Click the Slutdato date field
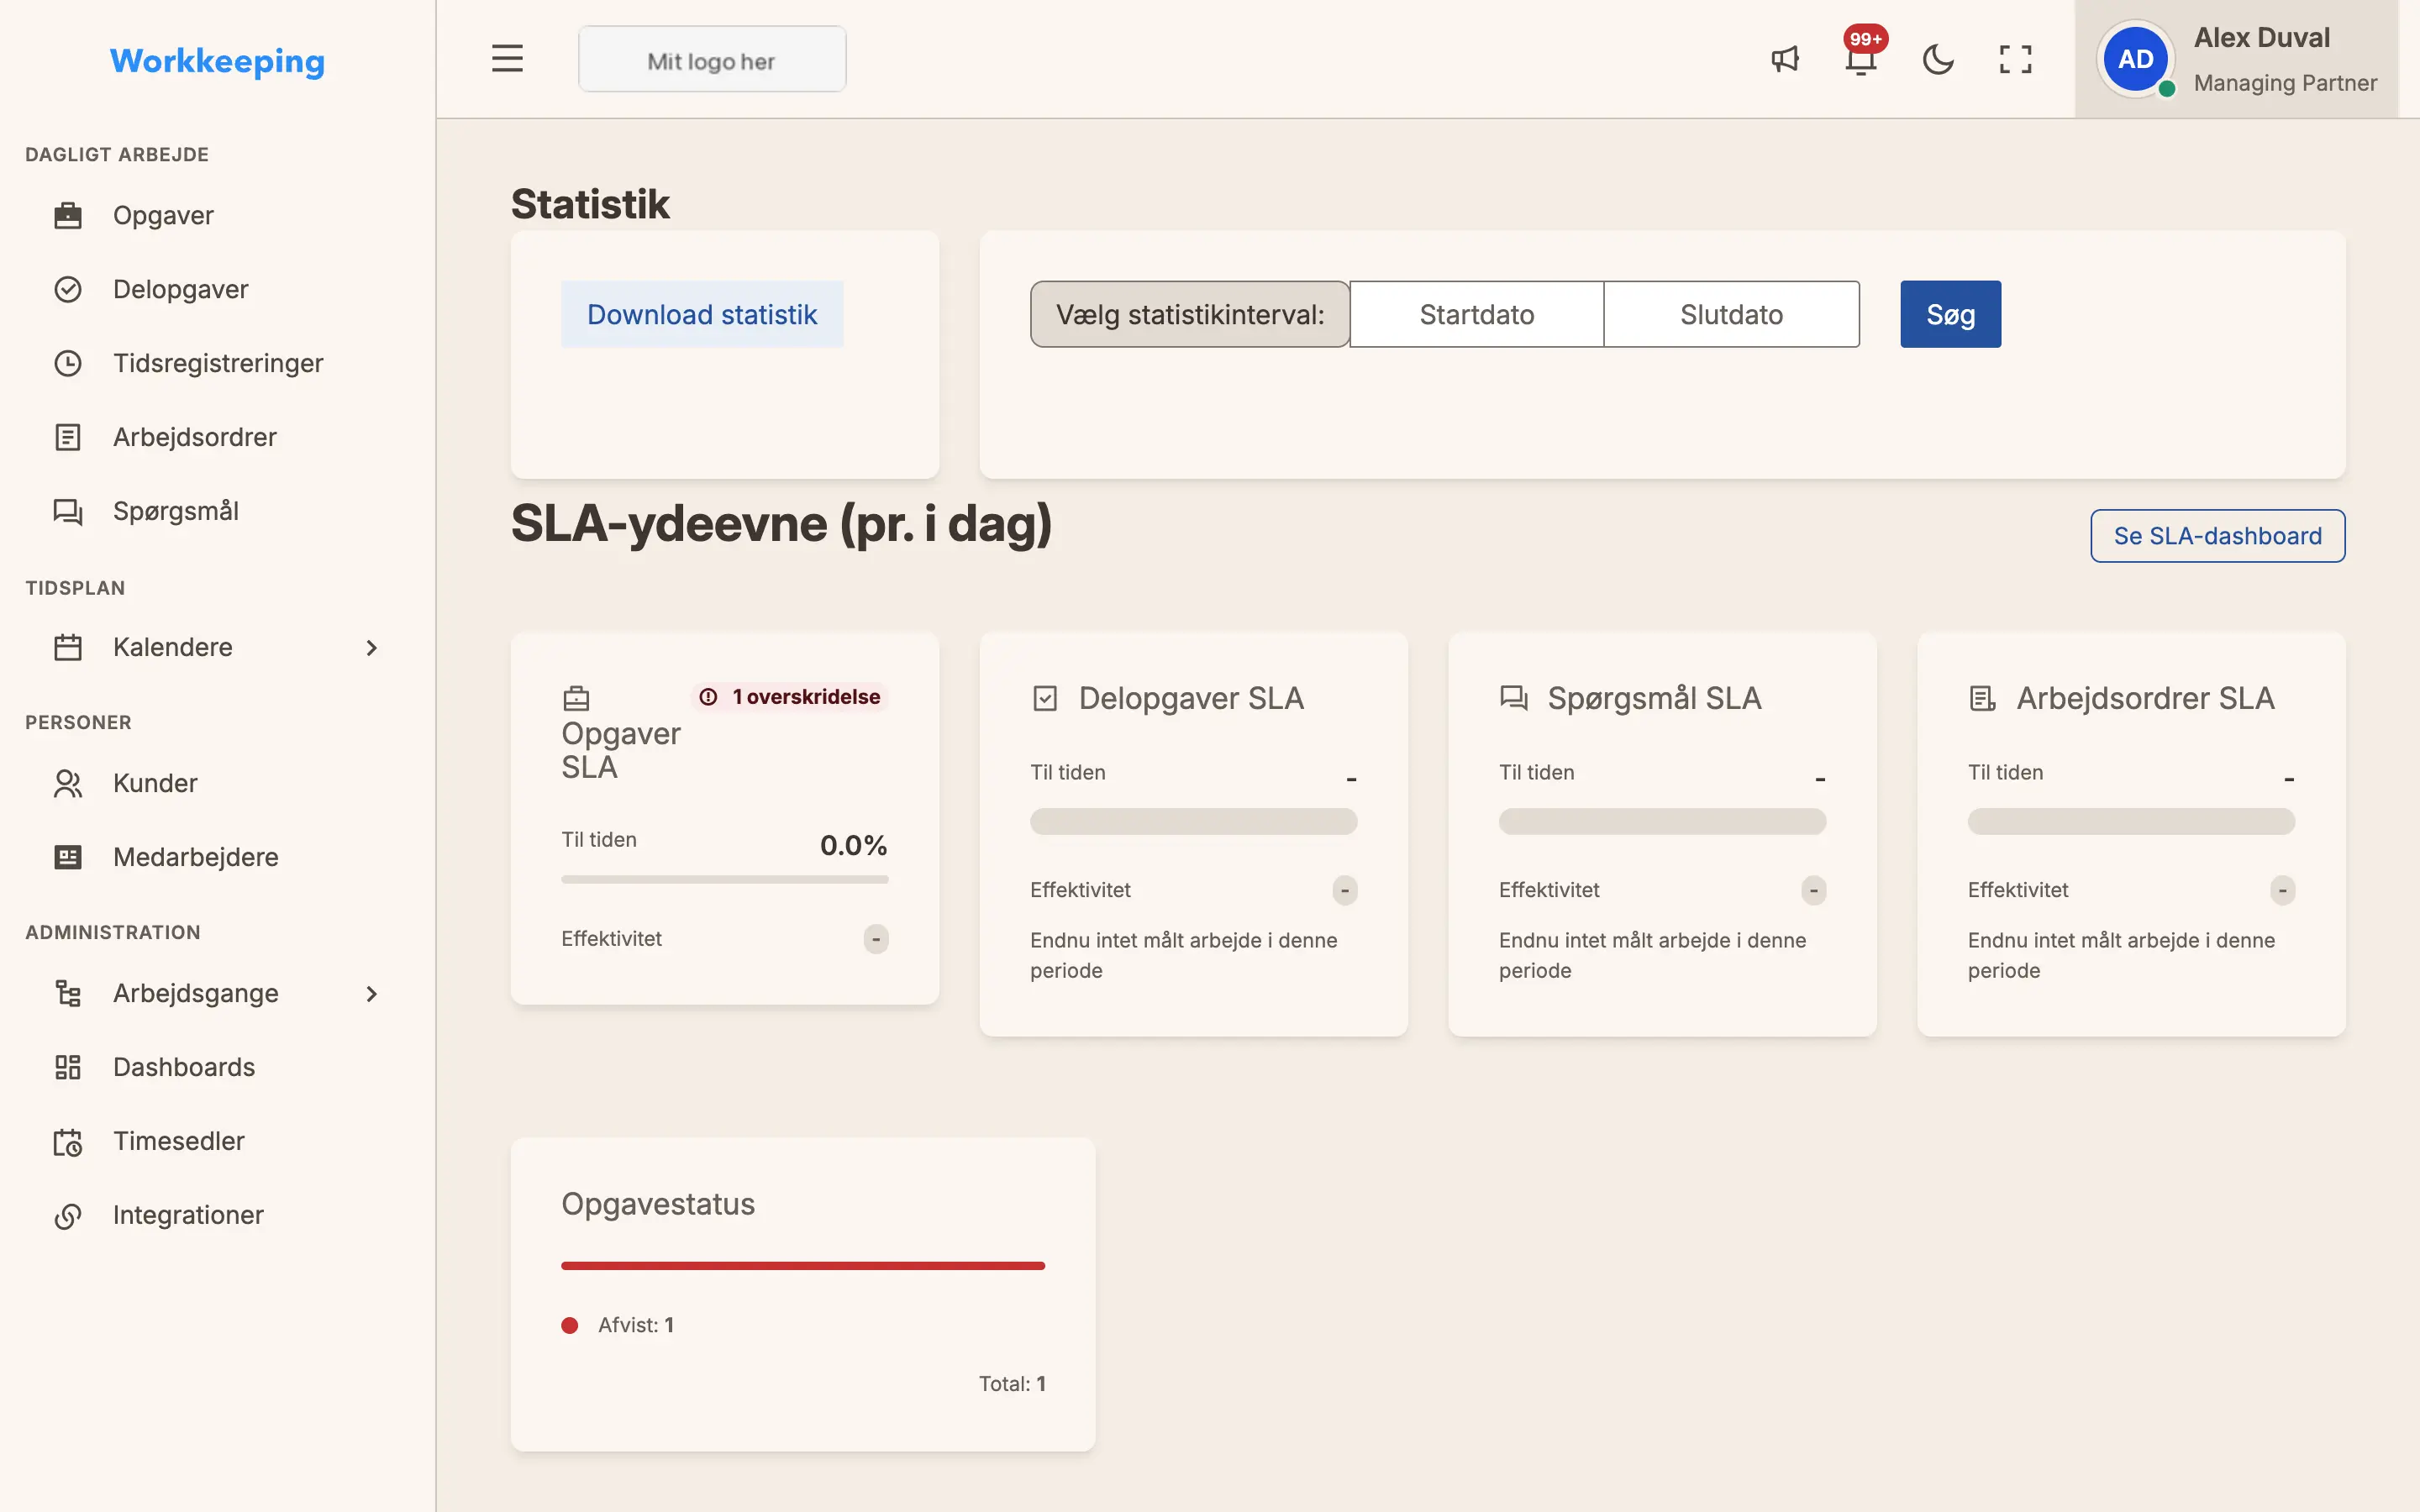Viewport: 2420px width, 1512px height. (1732, 314)
